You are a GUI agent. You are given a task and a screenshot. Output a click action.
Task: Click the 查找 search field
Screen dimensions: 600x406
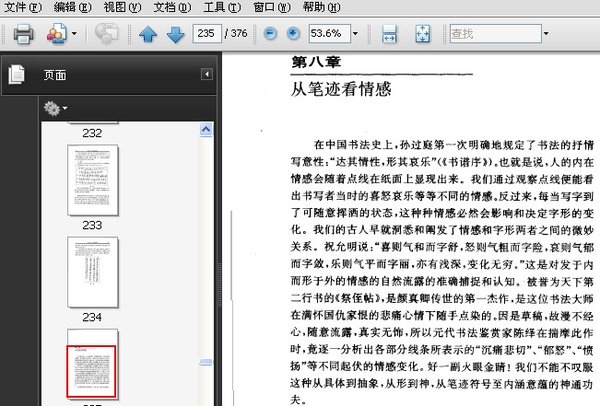point(496,34)
